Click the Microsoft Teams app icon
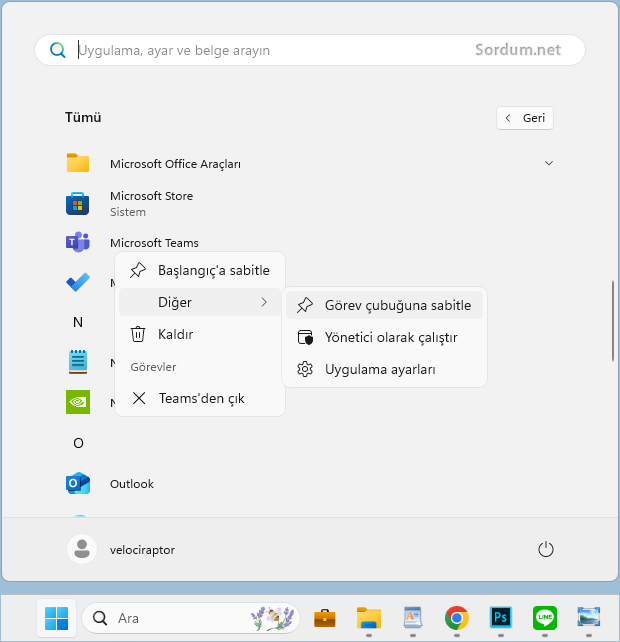 (x=78, y=242)
